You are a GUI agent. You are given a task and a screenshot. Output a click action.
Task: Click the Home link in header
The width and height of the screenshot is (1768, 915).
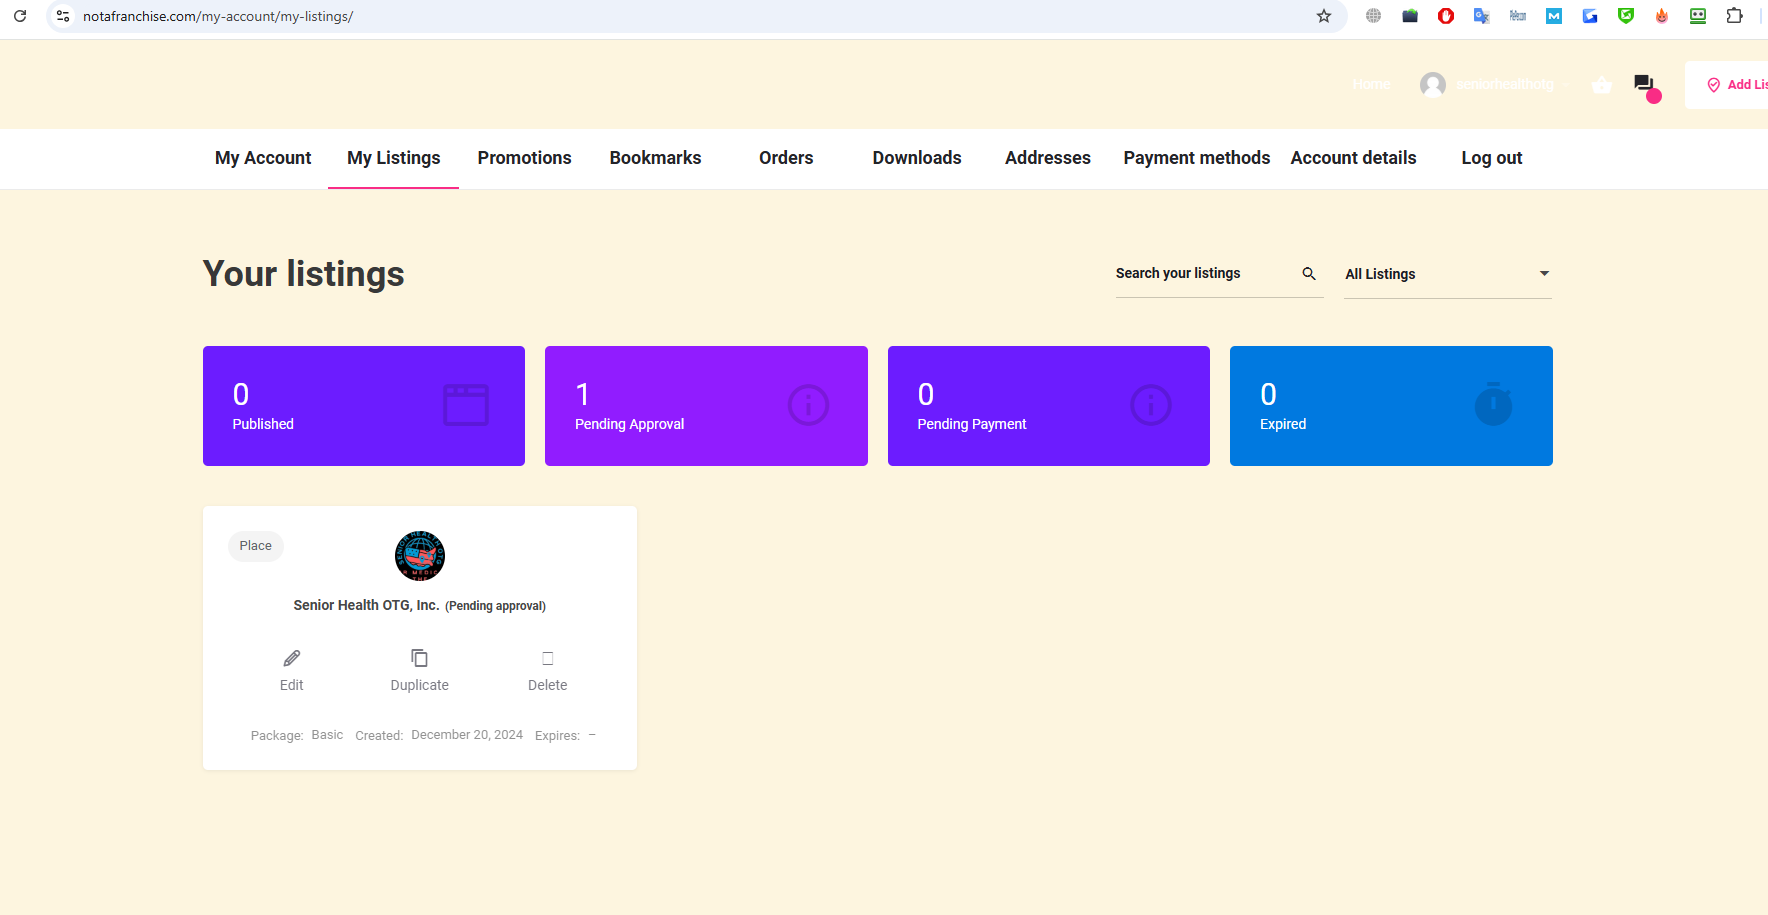[x=1371, y=85]
